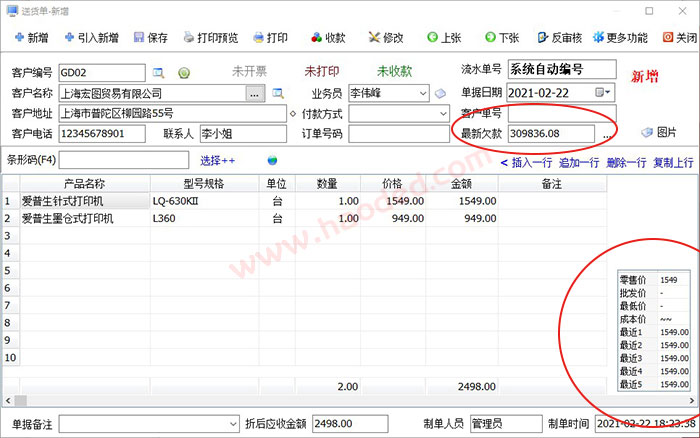This screenshot has height=438, width=700.
Task: Click the 联系人 input field
Action: (243, 134)
